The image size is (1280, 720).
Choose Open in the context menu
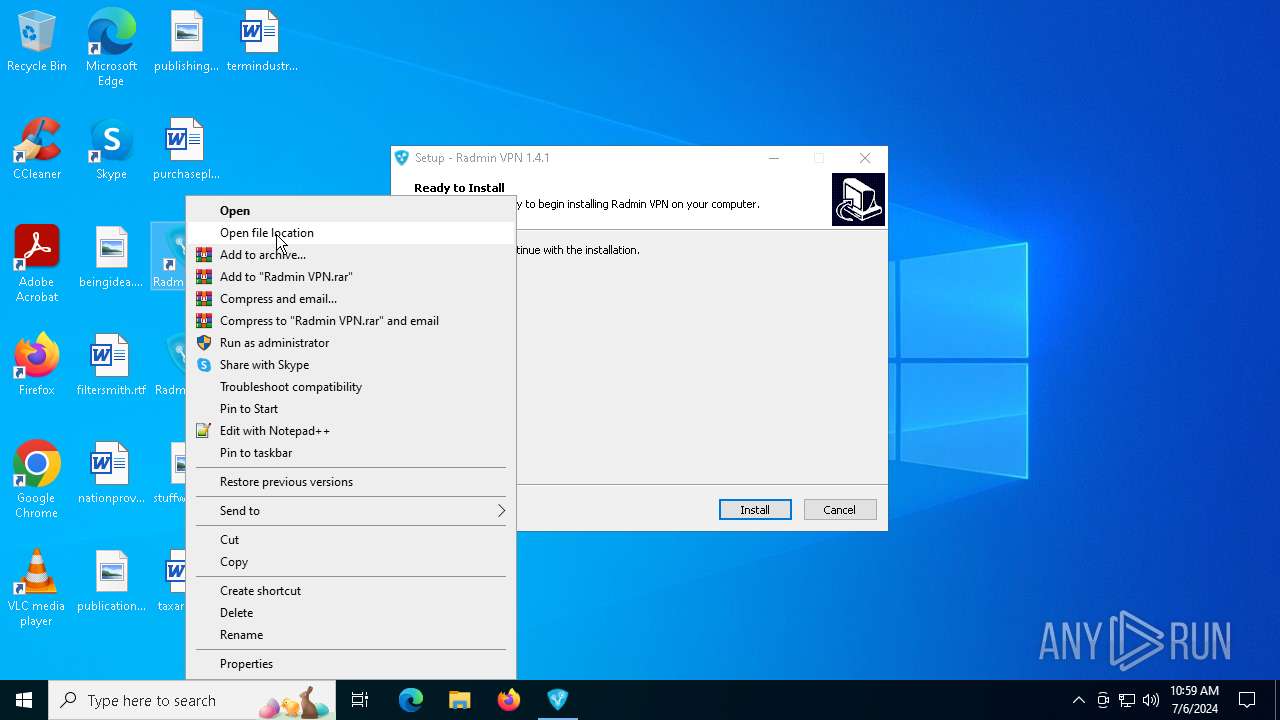(x=351, y=211)
